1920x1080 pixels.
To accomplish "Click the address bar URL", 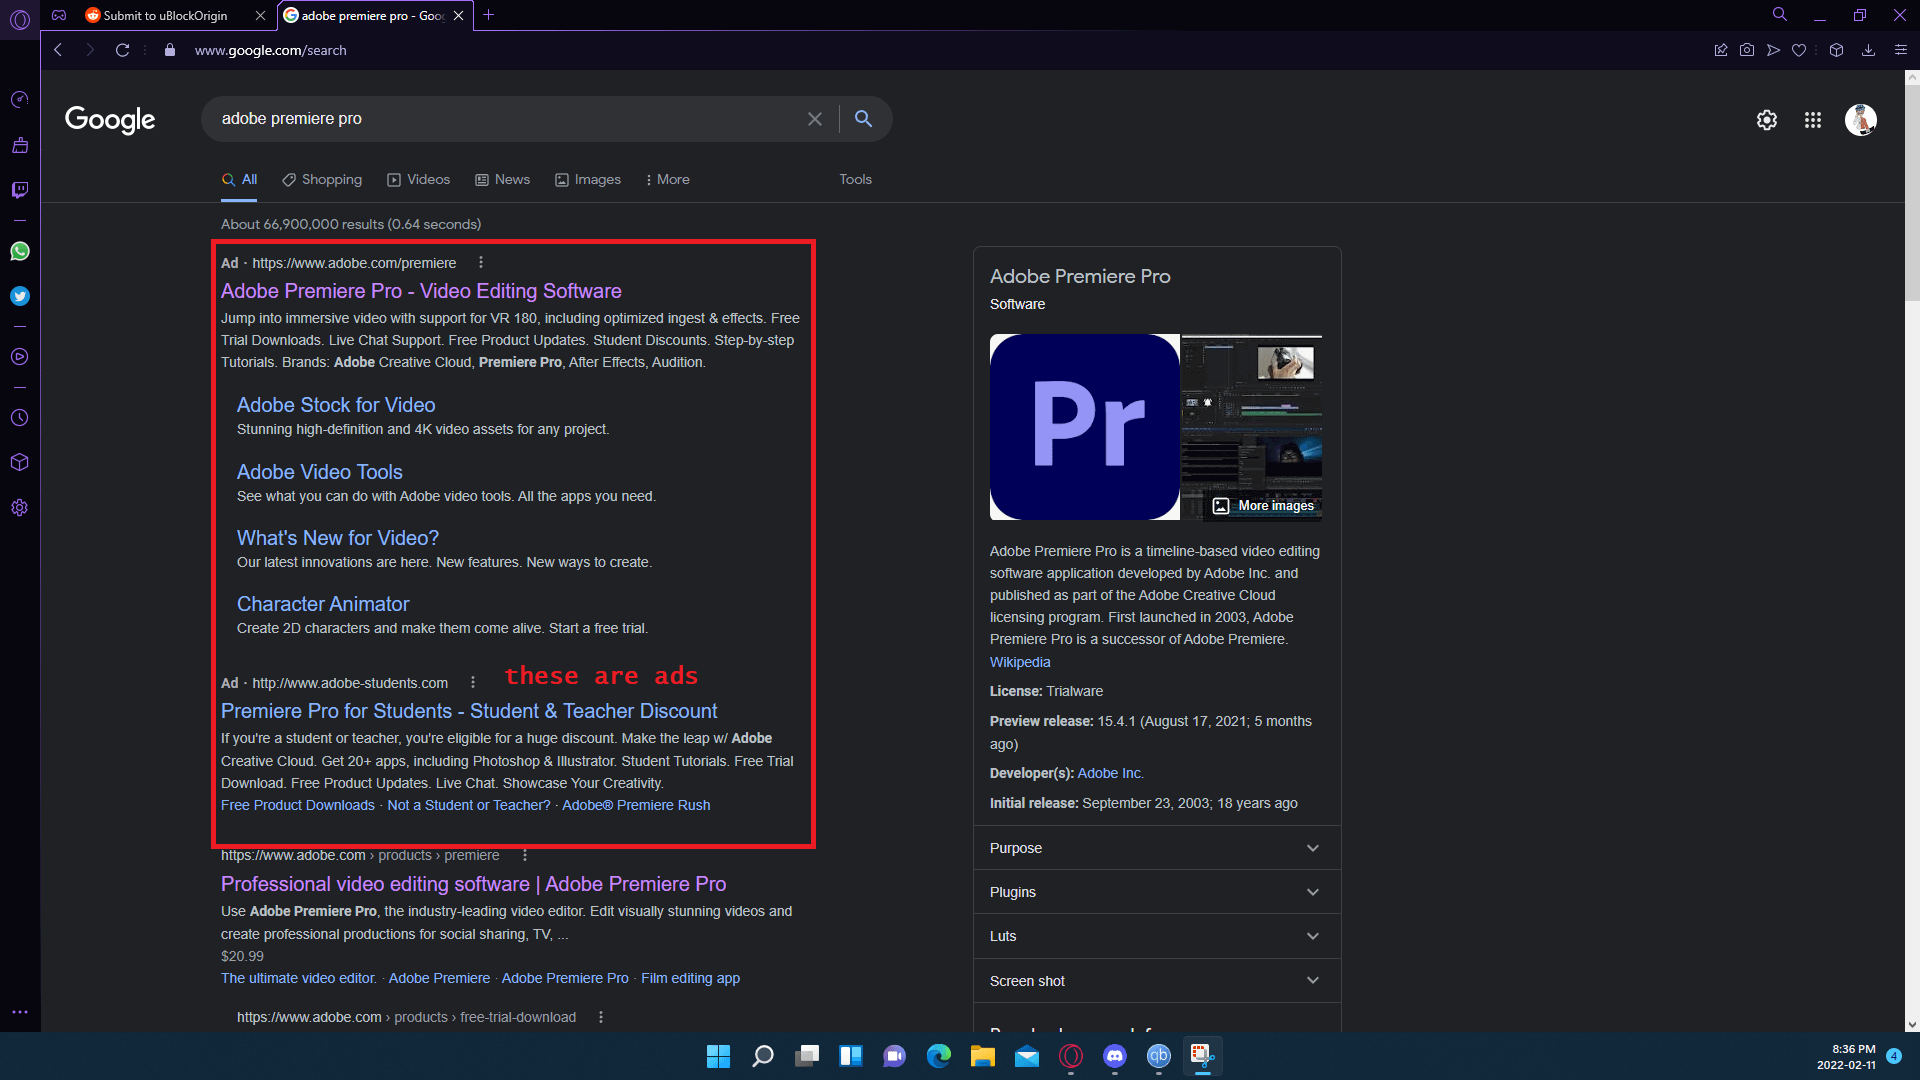I will coord(270,50).
